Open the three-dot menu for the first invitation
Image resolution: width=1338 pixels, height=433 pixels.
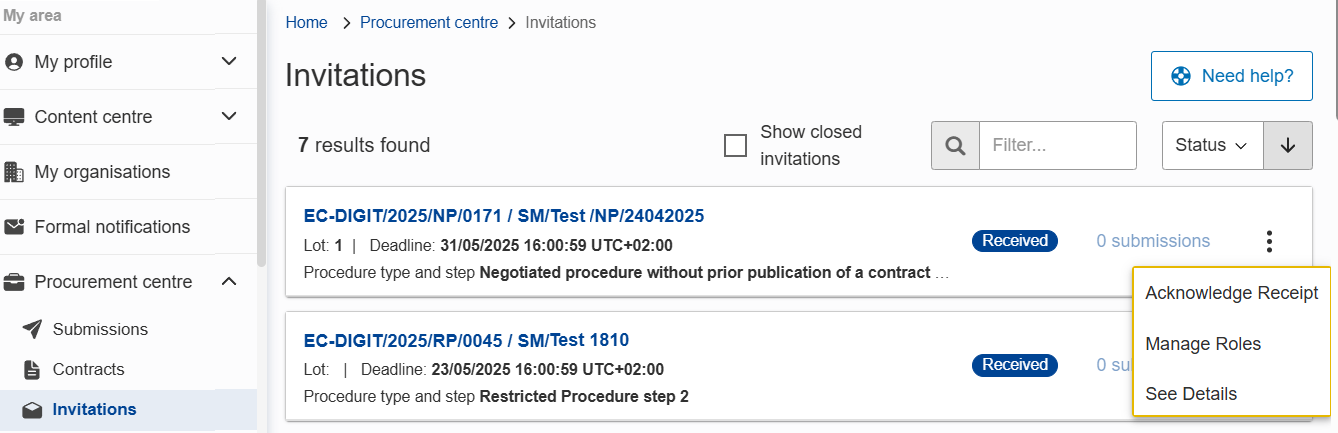[1269, 241]
